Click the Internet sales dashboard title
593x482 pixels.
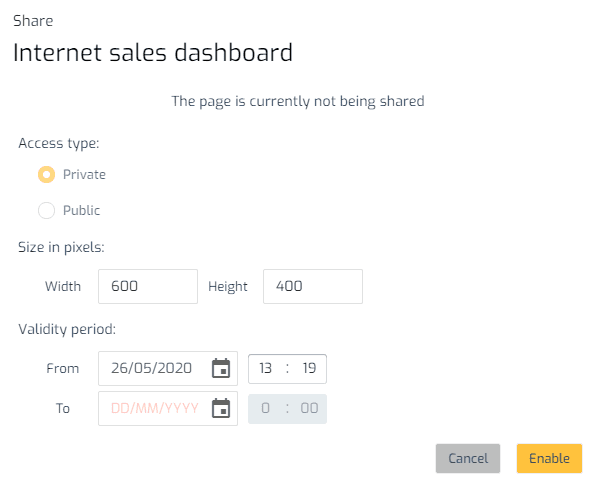click(x=153, y=52)
